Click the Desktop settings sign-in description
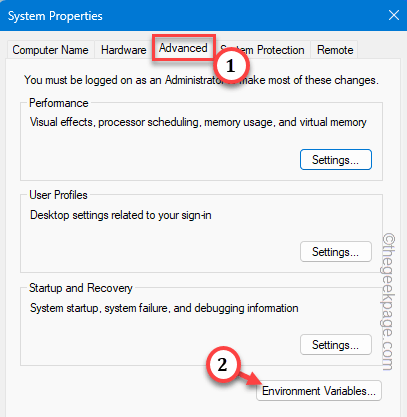The height and width of the screenshot is (417, 407). (121, 215)
